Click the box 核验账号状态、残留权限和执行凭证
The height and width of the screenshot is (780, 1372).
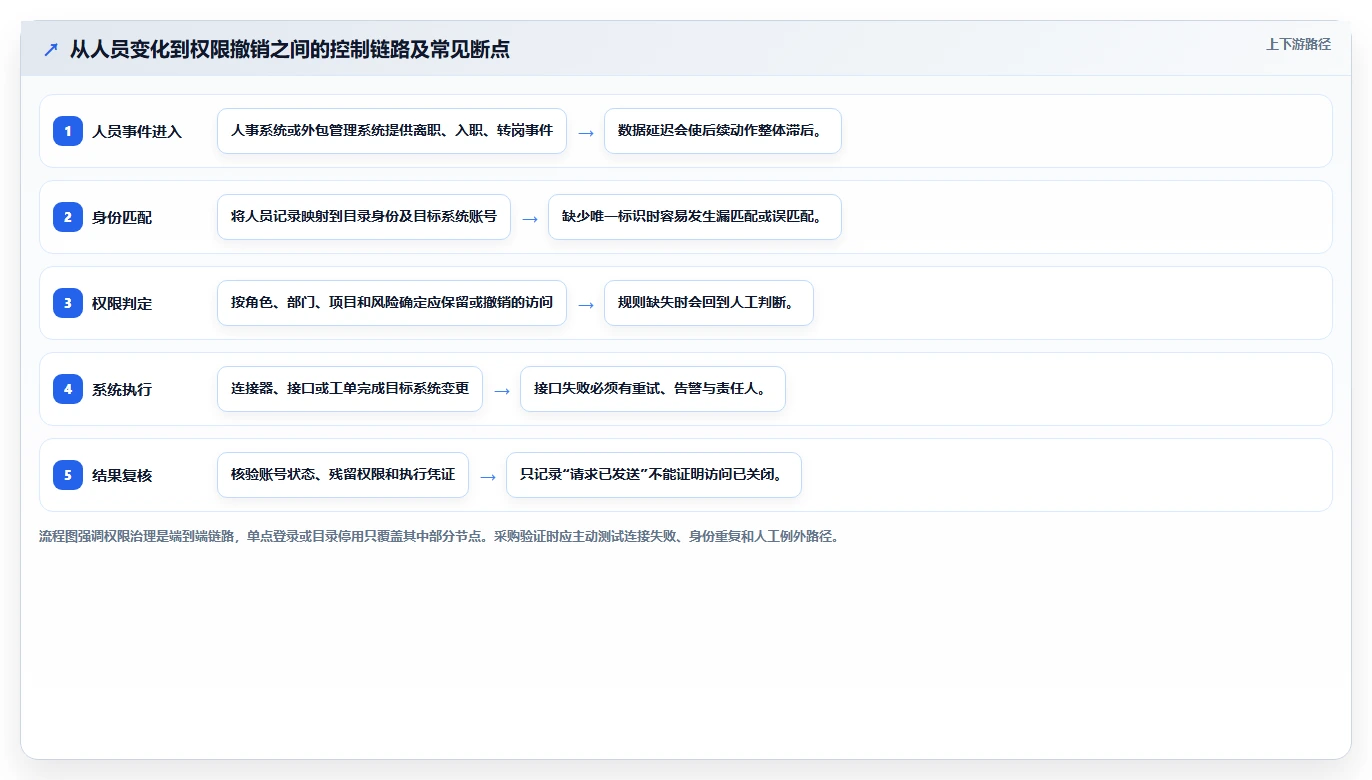(343, 475)
